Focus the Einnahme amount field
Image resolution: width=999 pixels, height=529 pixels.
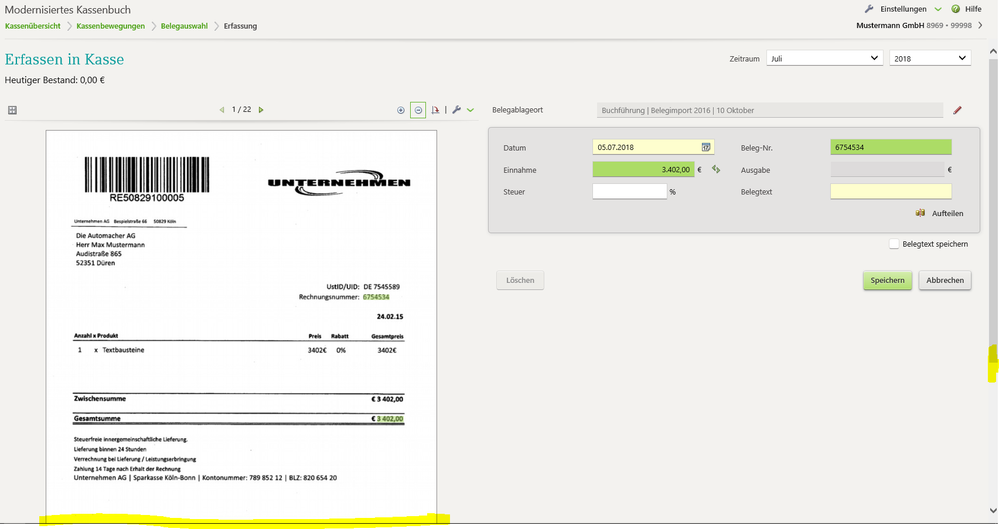[643, 170]
